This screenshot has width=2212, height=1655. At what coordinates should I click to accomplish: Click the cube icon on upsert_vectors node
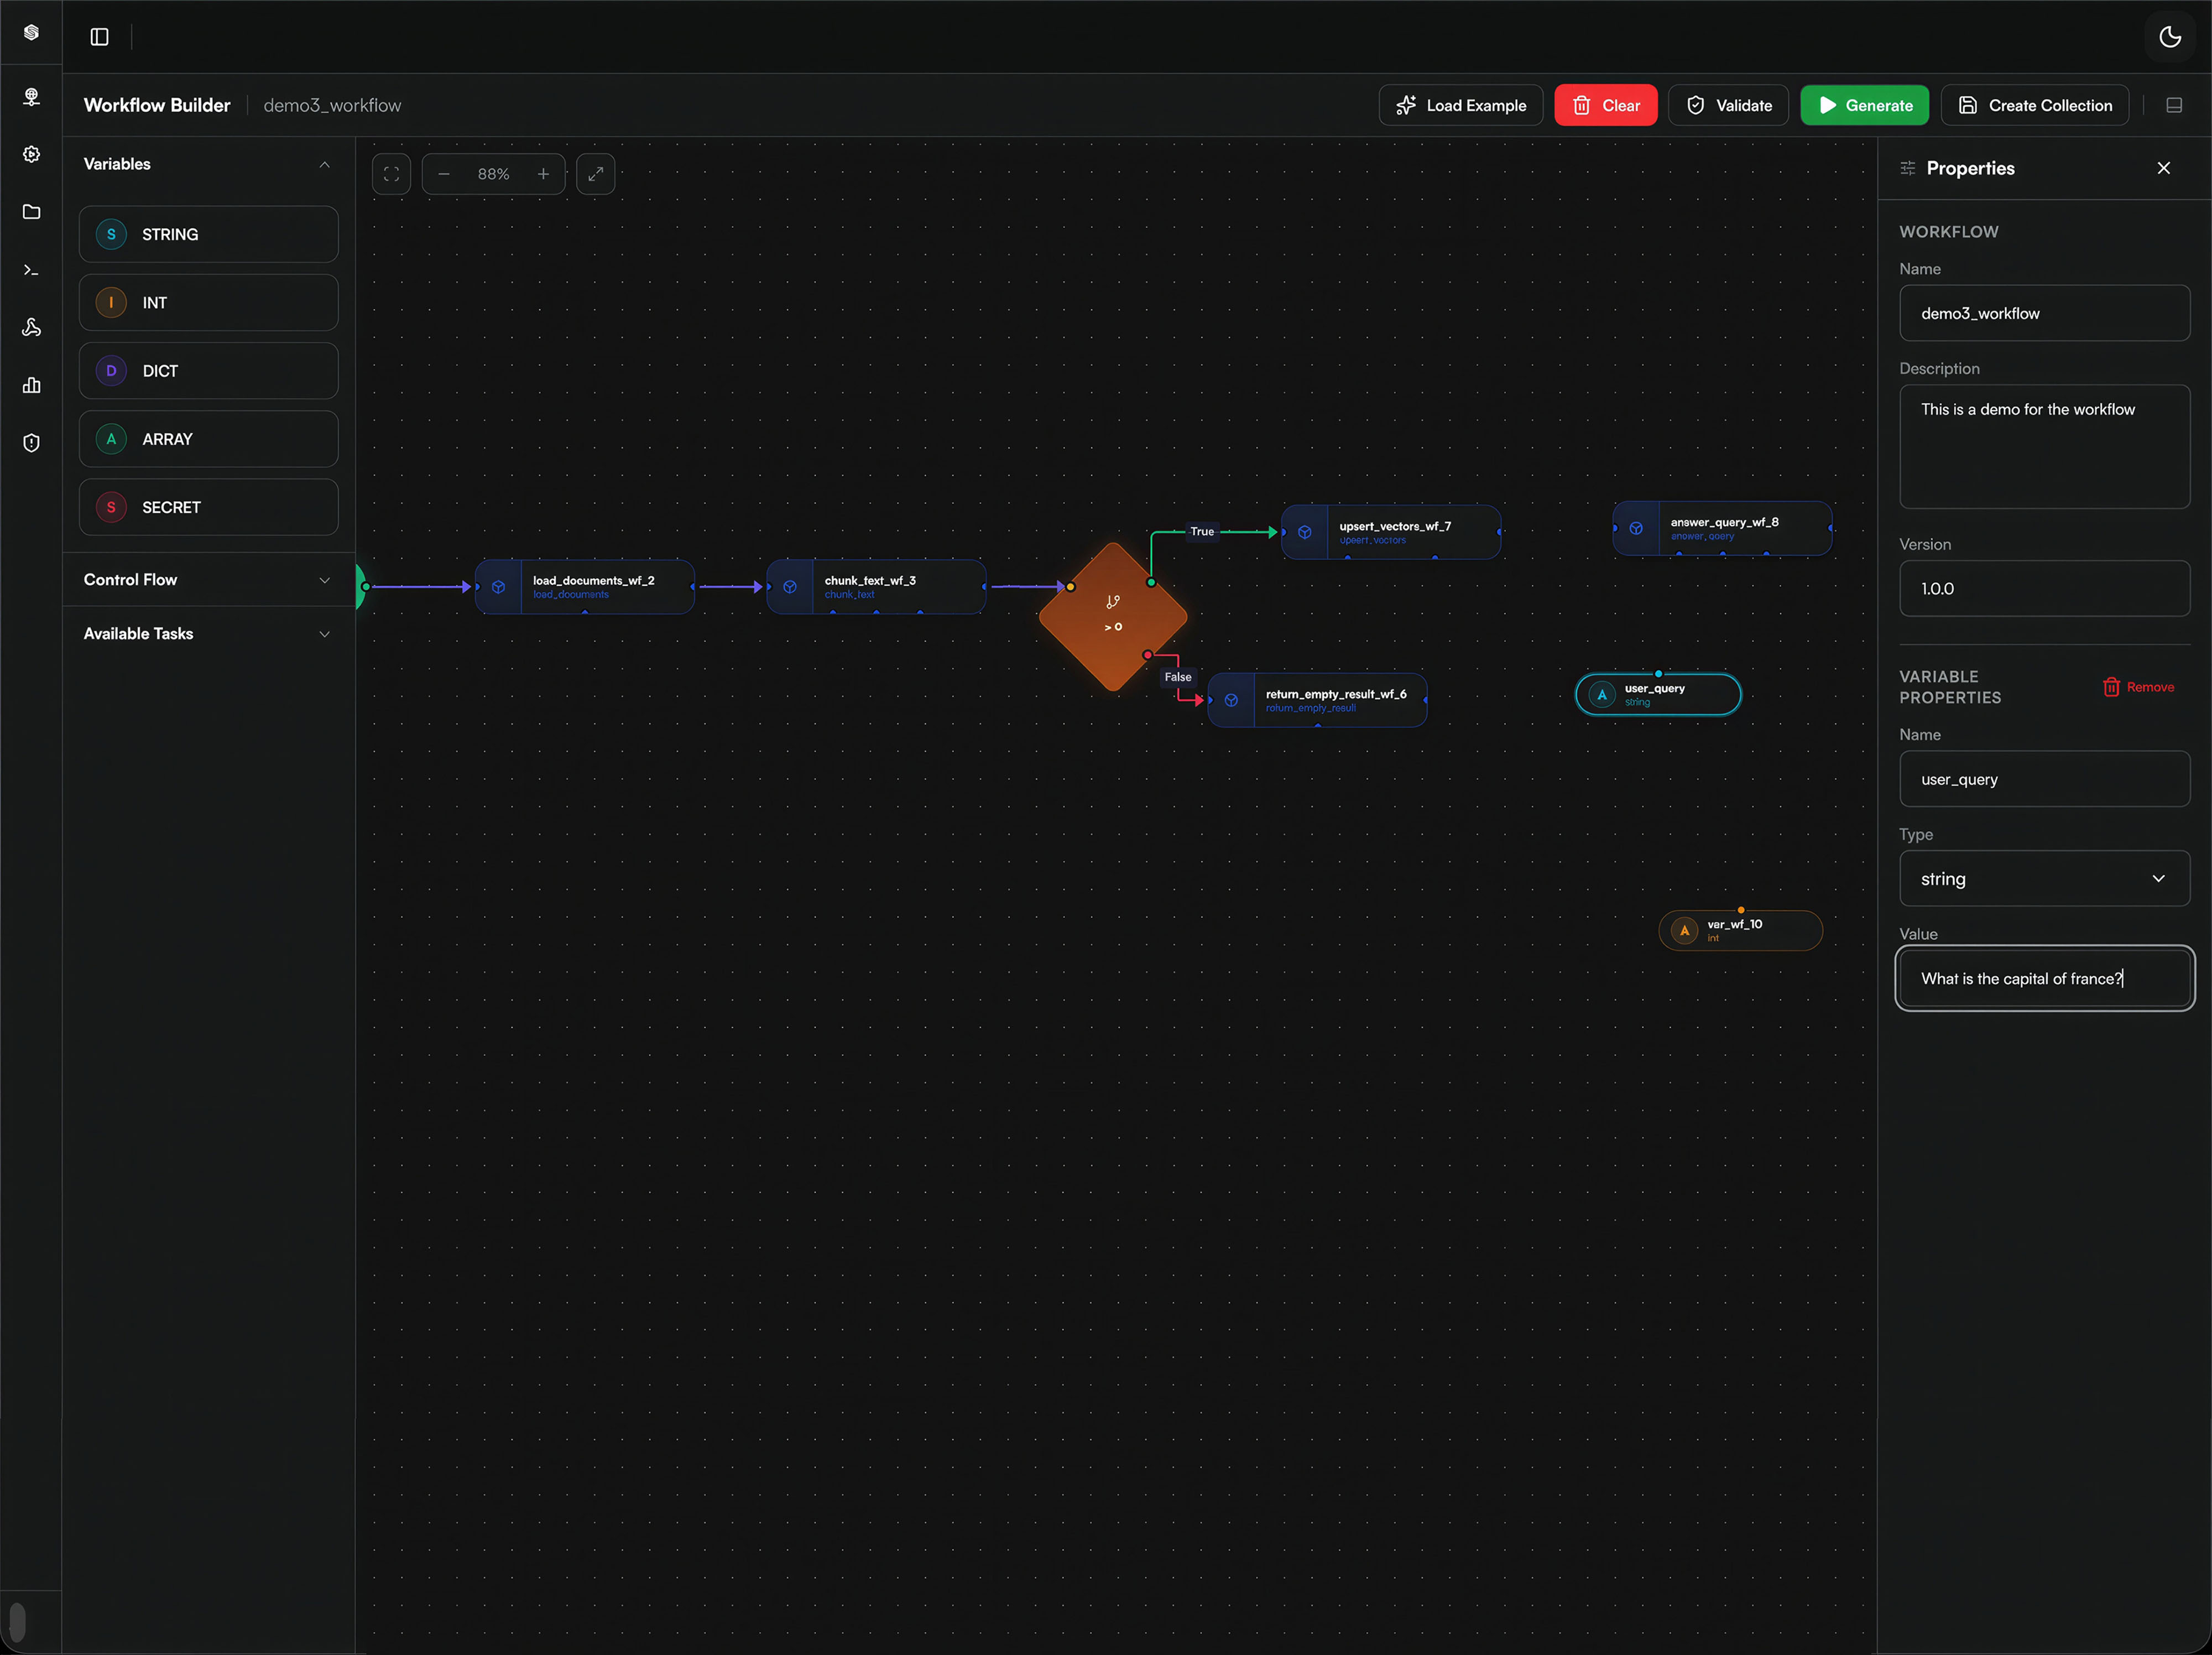(1304, 533)
